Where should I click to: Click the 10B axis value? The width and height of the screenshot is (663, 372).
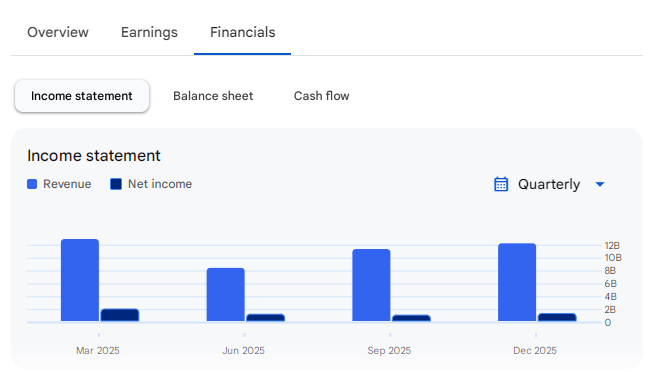pos(613,258)
